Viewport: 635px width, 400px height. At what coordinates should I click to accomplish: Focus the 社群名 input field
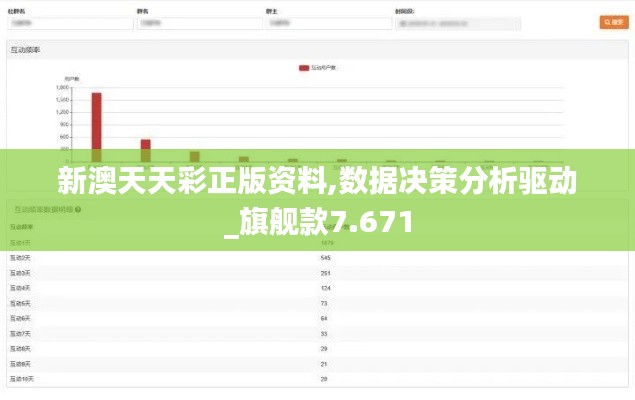70,23
